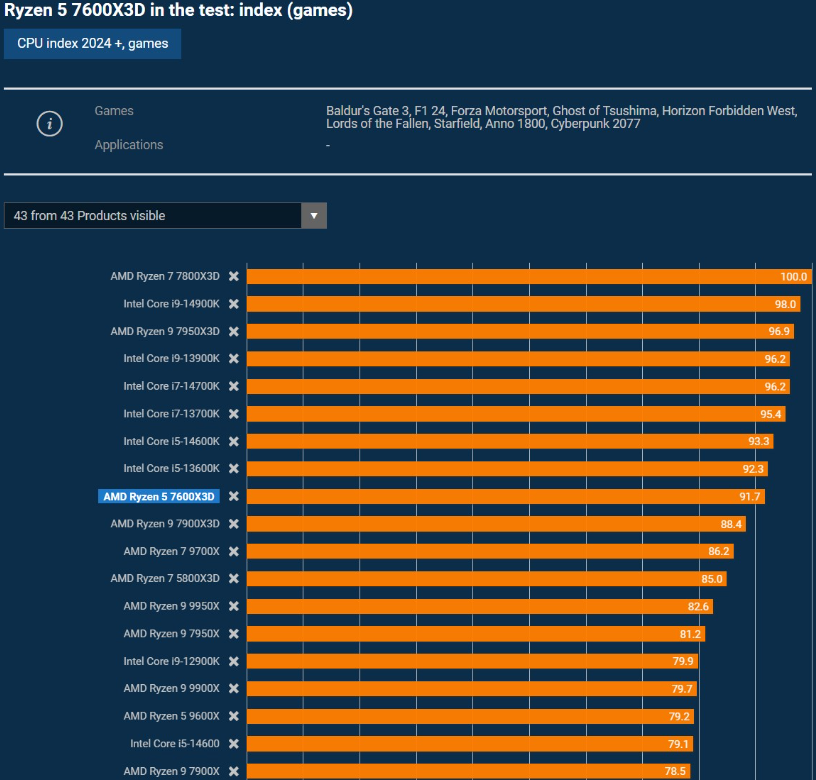This screenshot has height=780, width=816.
Task: Remove Intel Core i5-13600K from chart
Action: point(234,468)
